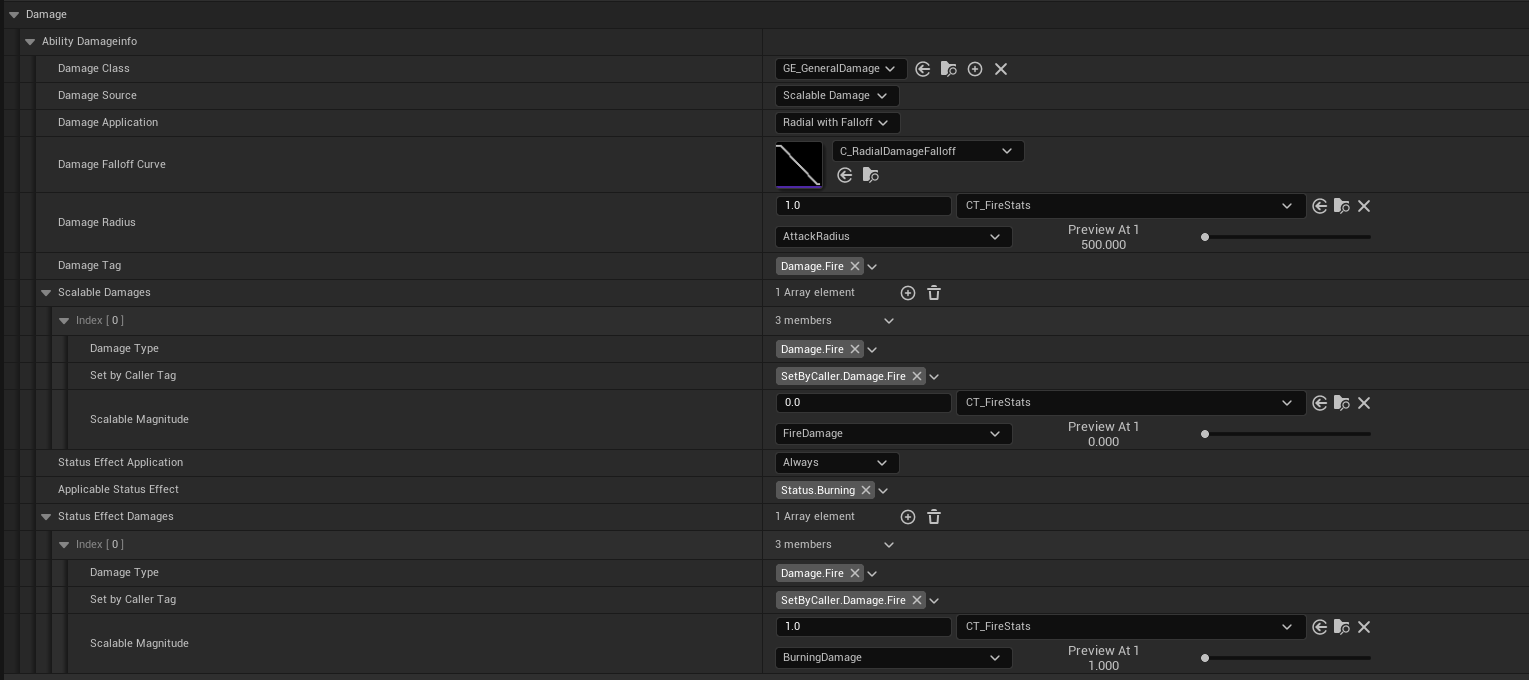Open tag picker beside Status Effect Set by Caller Tag
Image resolution: width=1529 pixels, height=680 pixels.
(x=934, y=601)
